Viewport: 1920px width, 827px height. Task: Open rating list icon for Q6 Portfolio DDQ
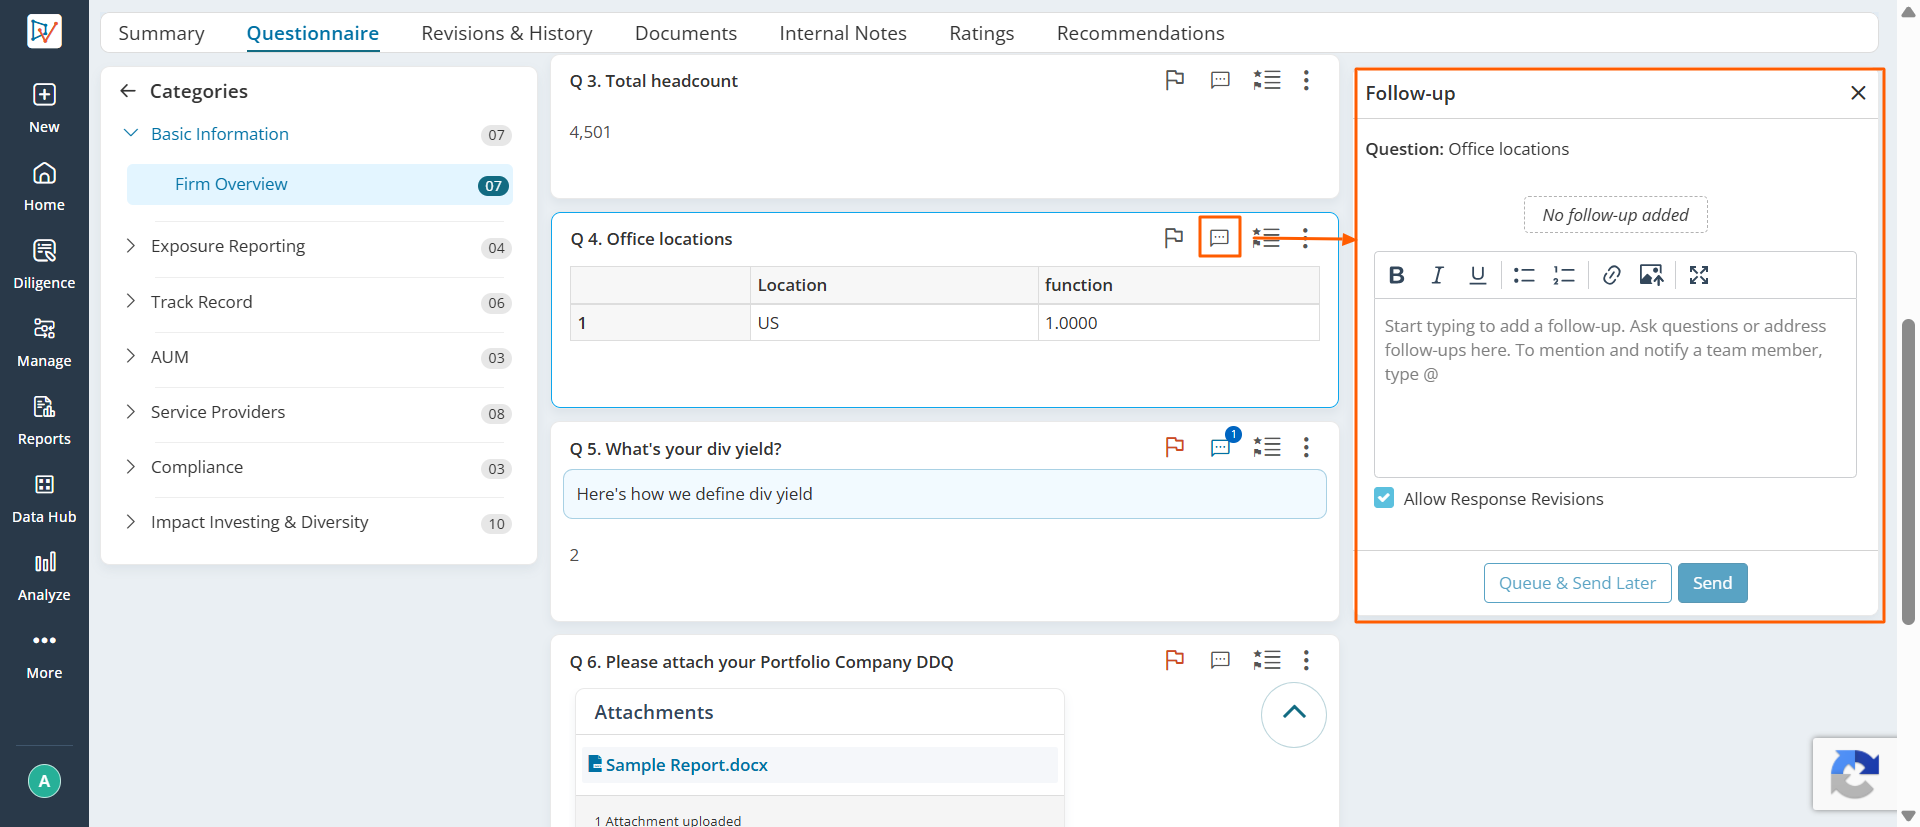point(1267,660)
